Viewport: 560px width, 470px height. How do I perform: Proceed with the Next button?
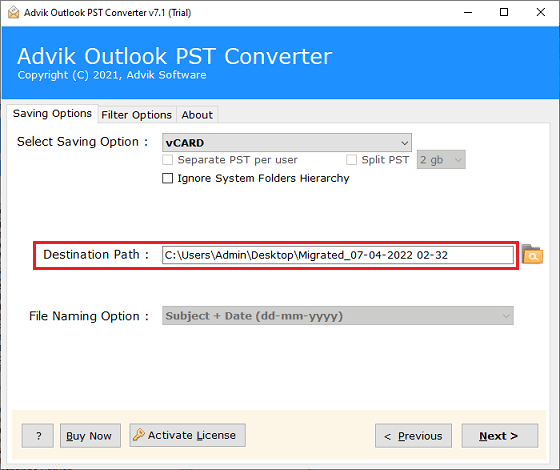pyautogui.click(x=500, y=436)
